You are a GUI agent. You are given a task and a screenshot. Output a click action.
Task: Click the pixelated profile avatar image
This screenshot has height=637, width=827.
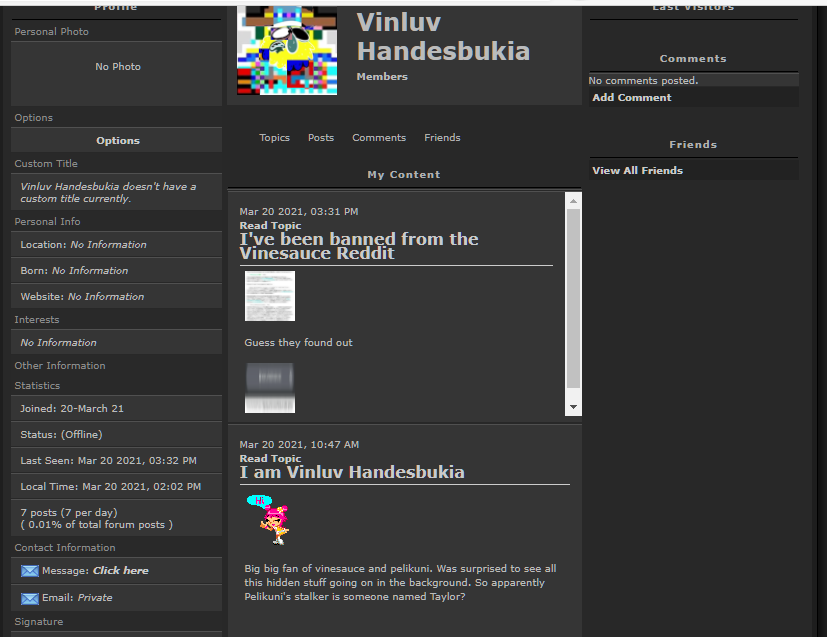coord(287,51)
